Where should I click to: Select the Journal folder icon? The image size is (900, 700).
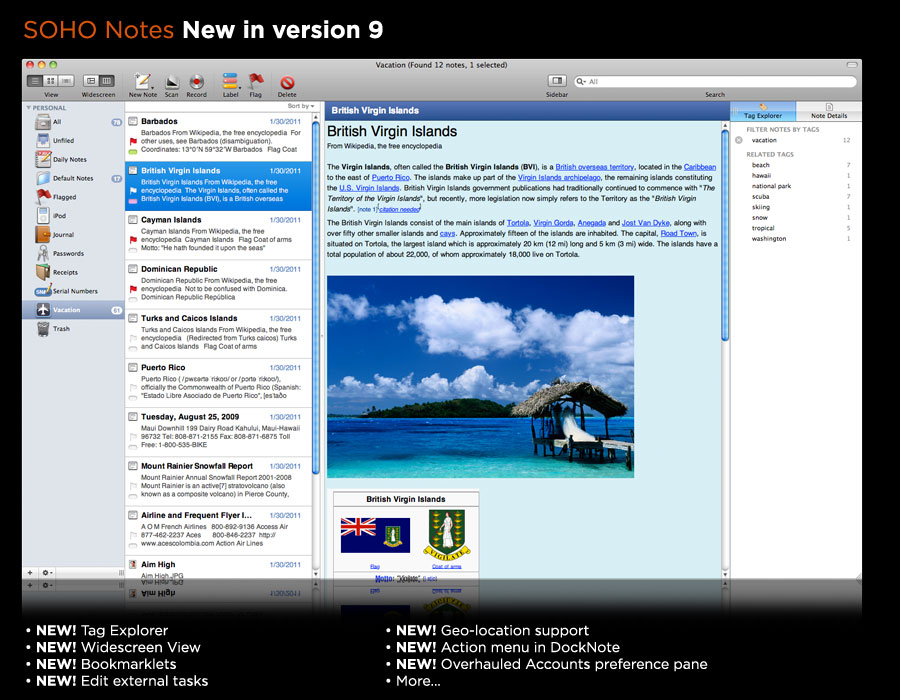[43, 235]
